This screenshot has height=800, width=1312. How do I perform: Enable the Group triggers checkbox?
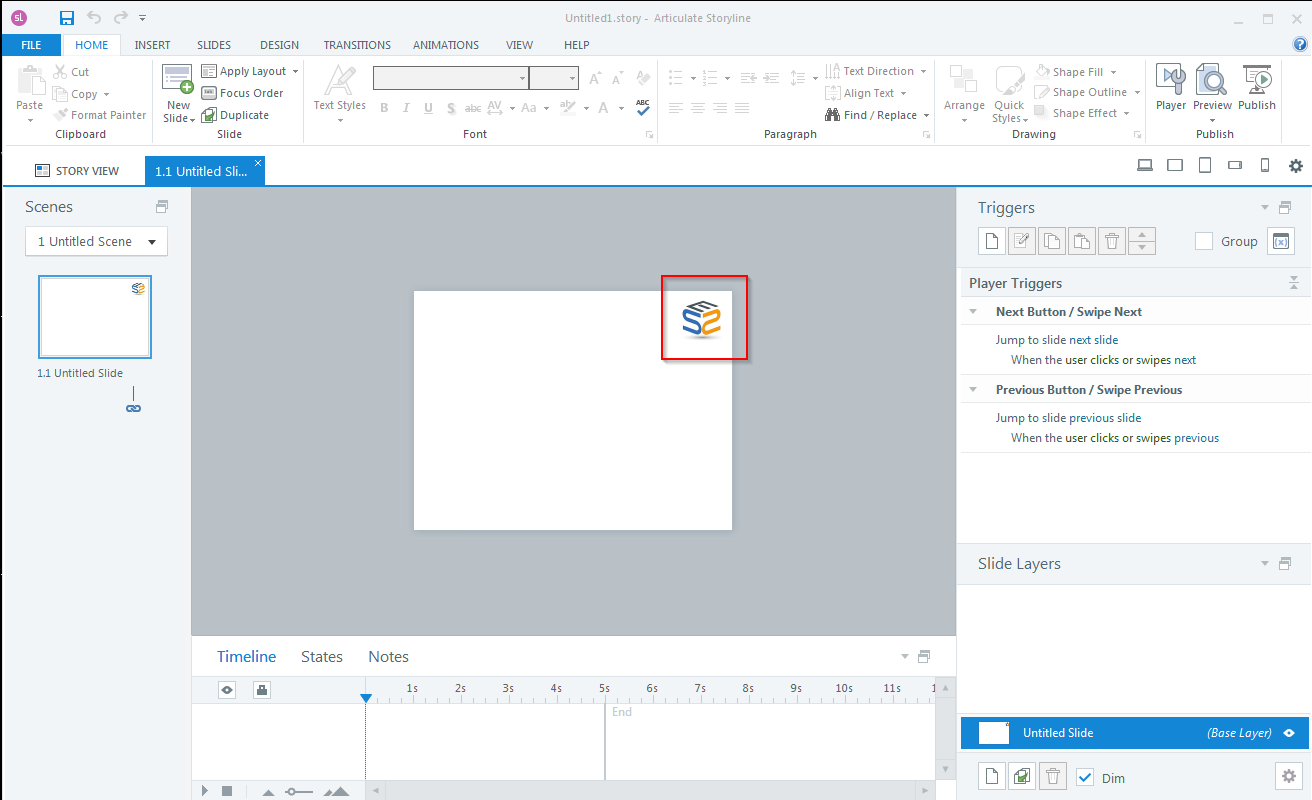[1204, 241]
